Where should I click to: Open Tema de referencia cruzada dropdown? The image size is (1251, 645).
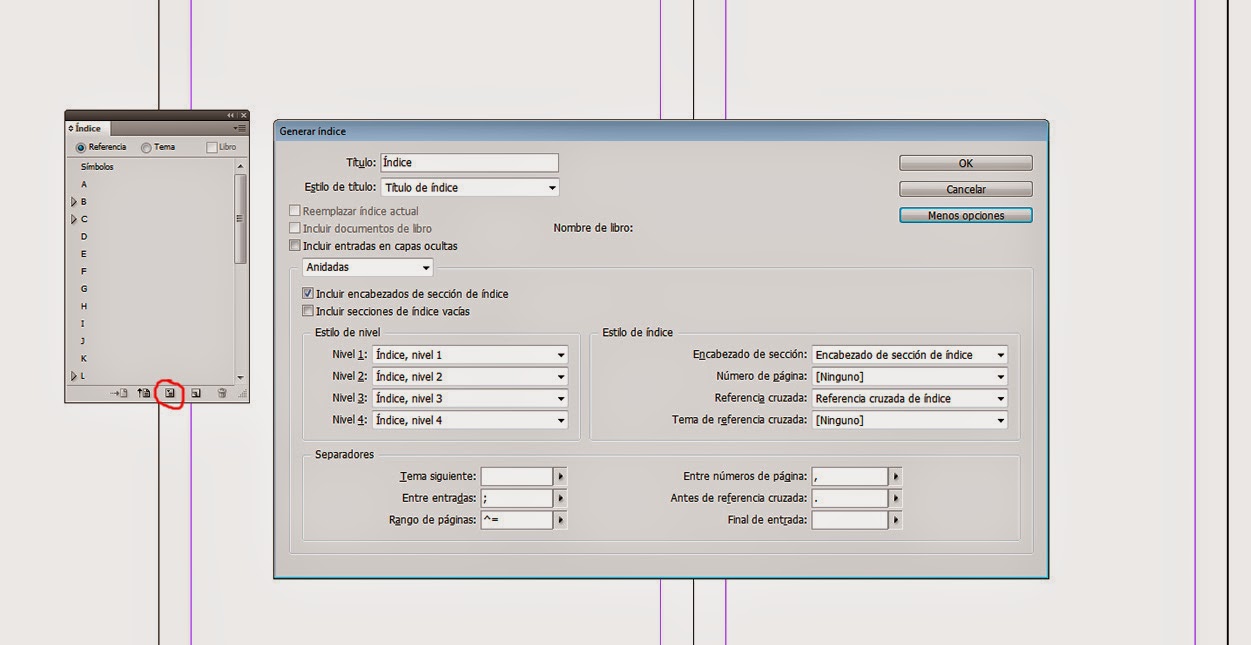click(909, 421)
